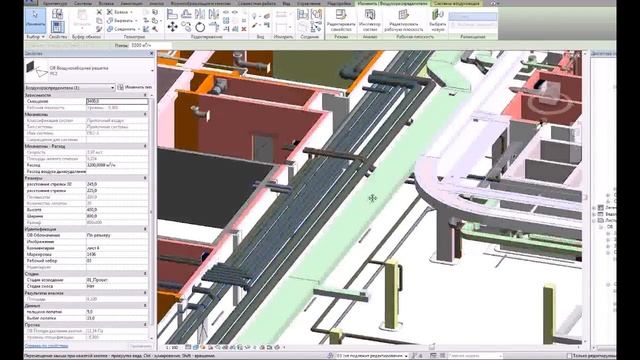Select the Copy tool in Редактирование

click(186, 27)
